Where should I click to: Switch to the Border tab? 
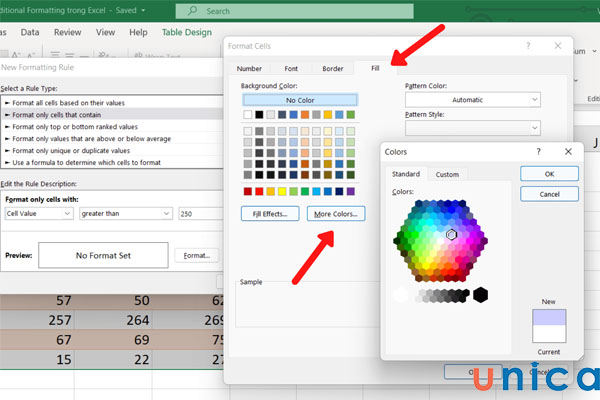click(x=332, y=68)
